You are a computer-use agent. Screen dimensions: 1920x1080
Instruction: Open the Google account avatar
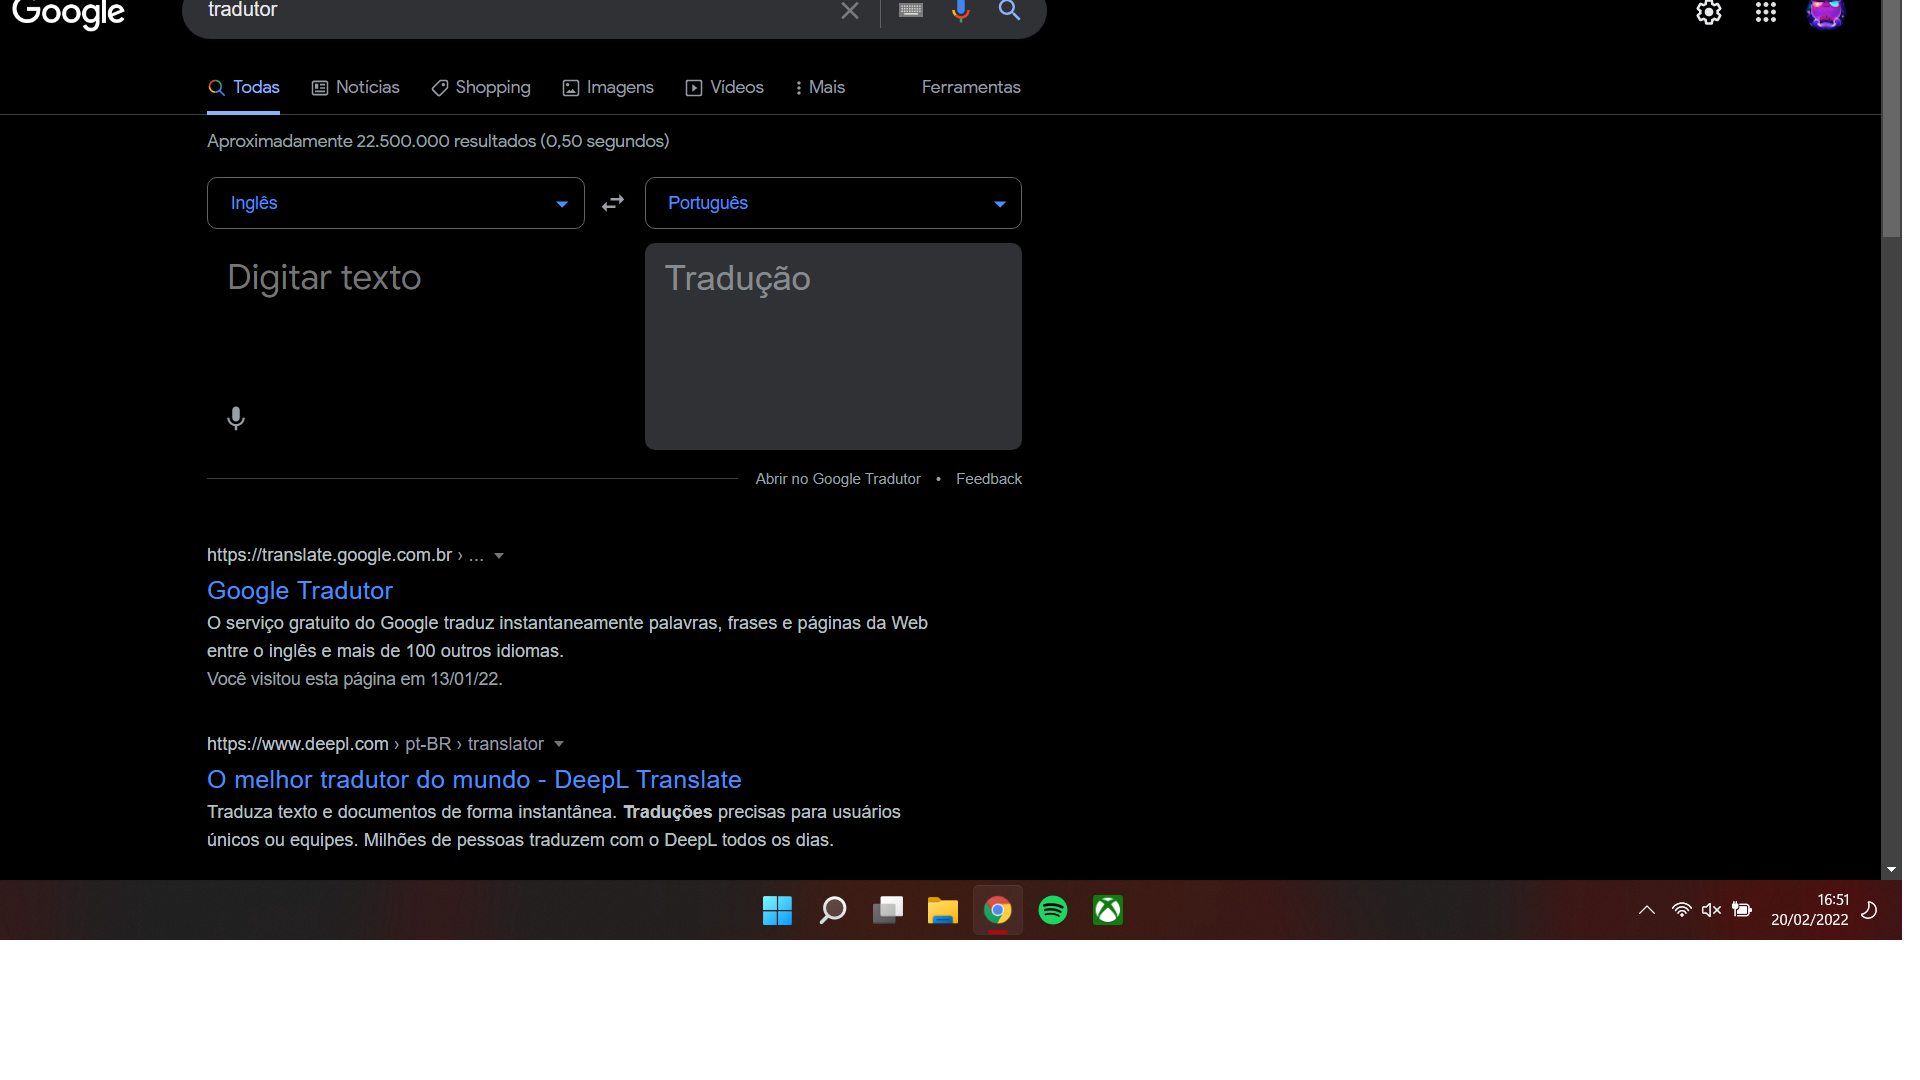pyautogui.click(x=1825, y=13)
